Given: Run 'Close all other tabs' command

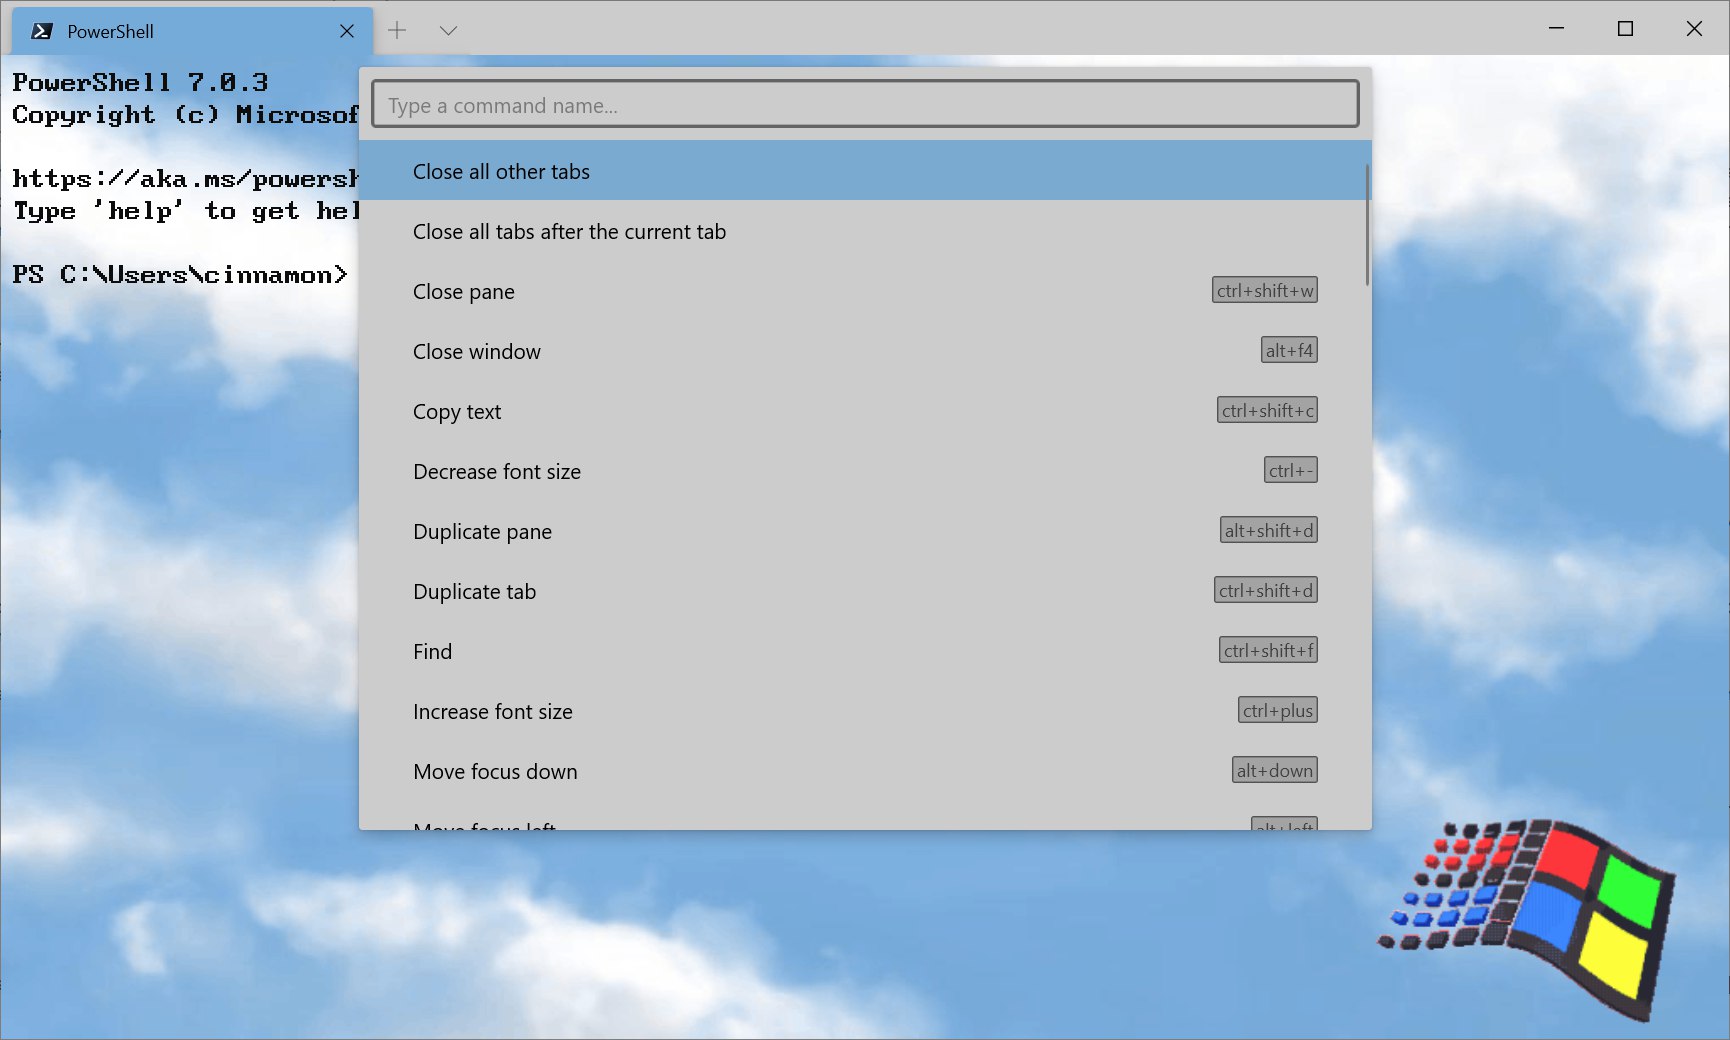Looking at the screenshot, I should pos(865,170).
